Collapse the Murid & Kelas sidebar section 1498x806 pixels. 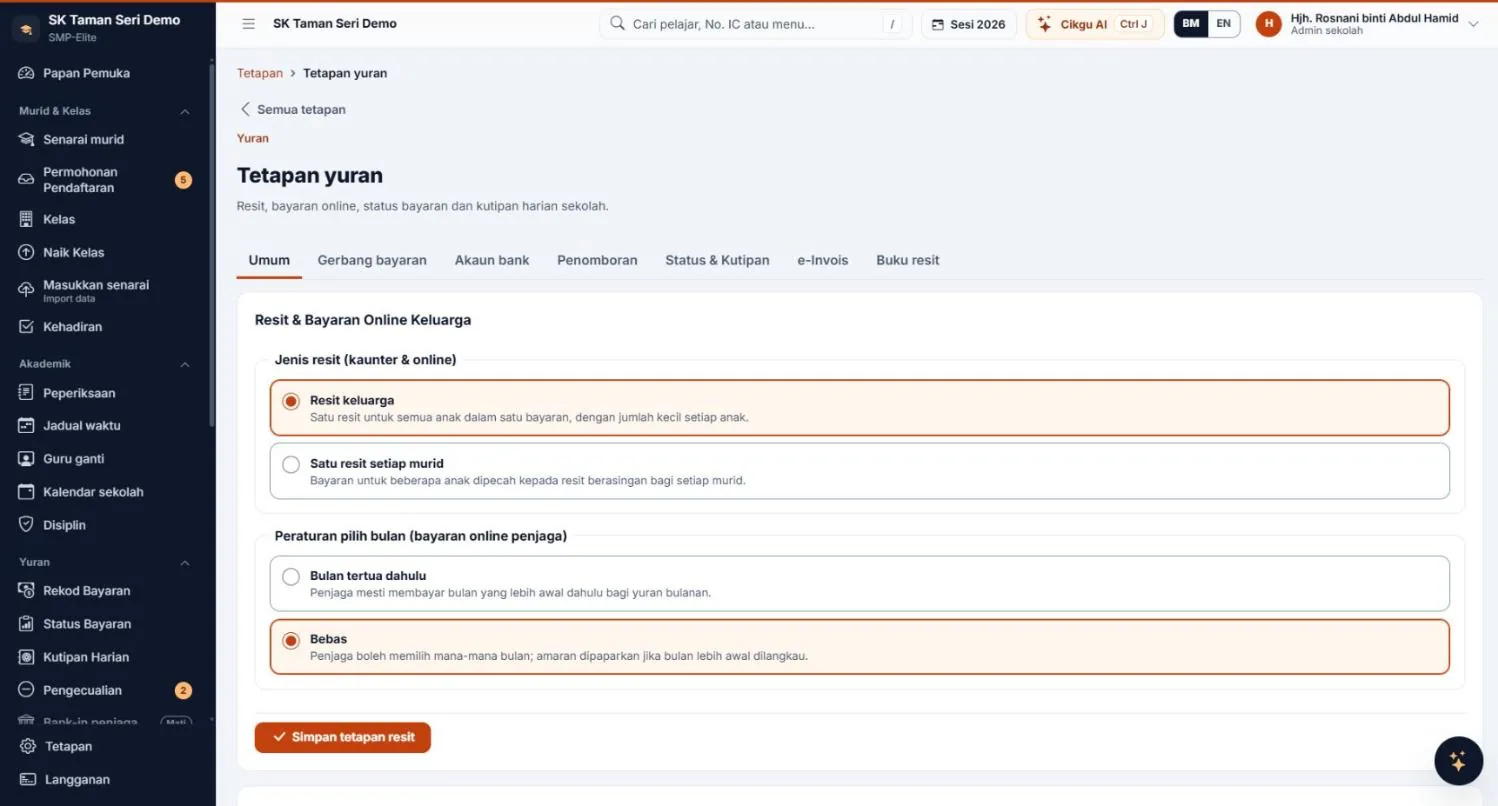[x=184, y=111]
